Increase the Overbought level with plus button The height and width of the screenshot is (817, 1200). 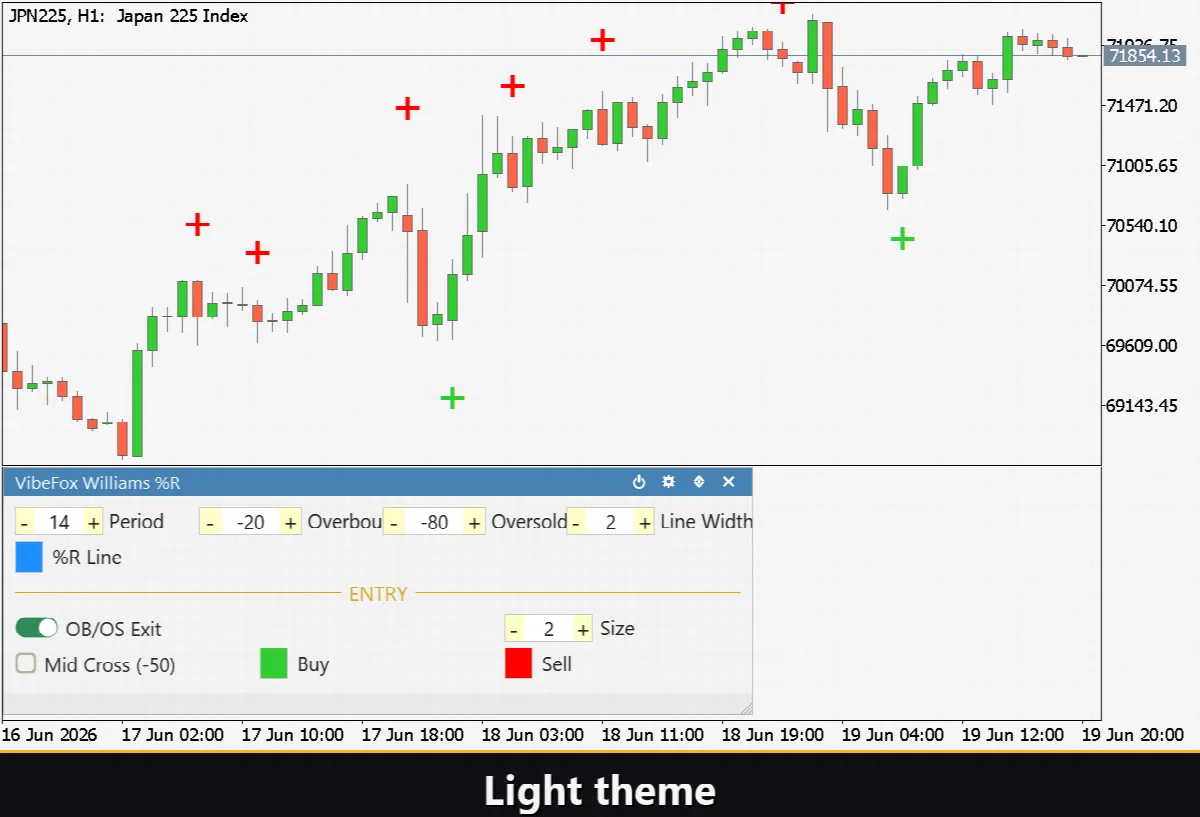pyautogui.click(x=290, y=521)
